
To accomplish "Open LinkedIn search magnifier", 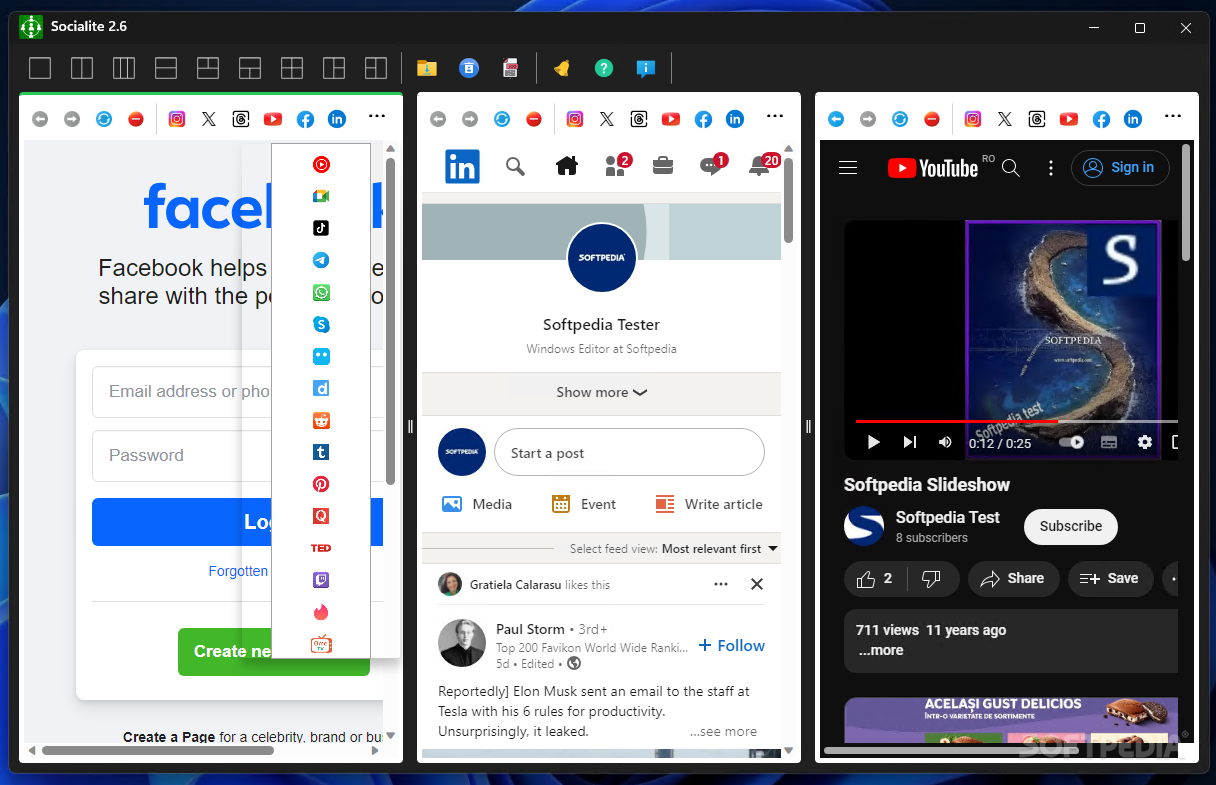I will pyautogui.click(x=515, y=166).
